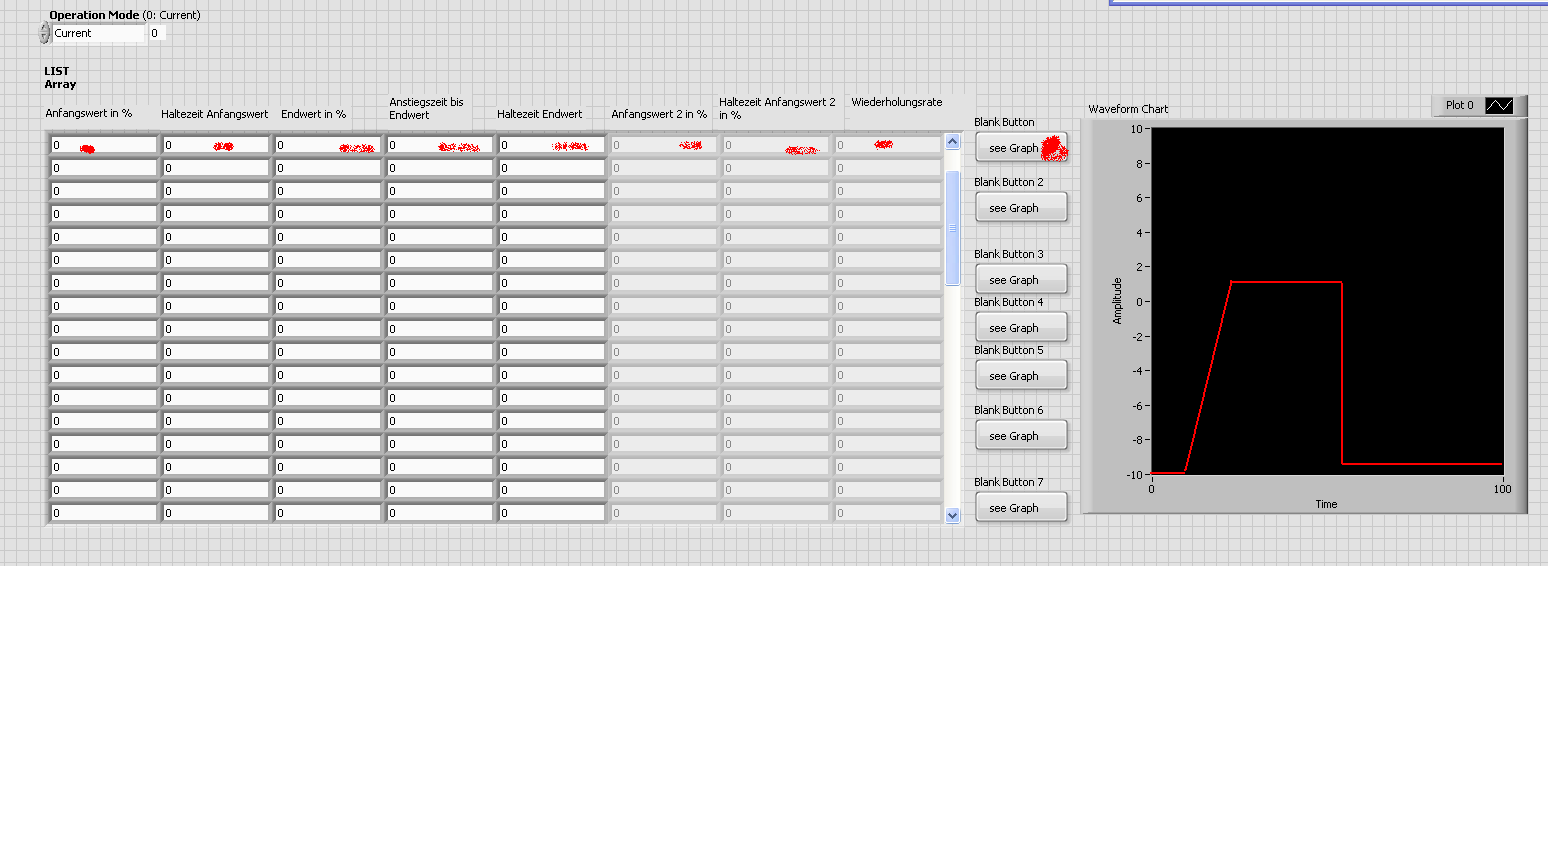Select first-row 'Anstiegszeit bis Endwert' field
The image size is (1548, 847).
(x=440, y=145)
